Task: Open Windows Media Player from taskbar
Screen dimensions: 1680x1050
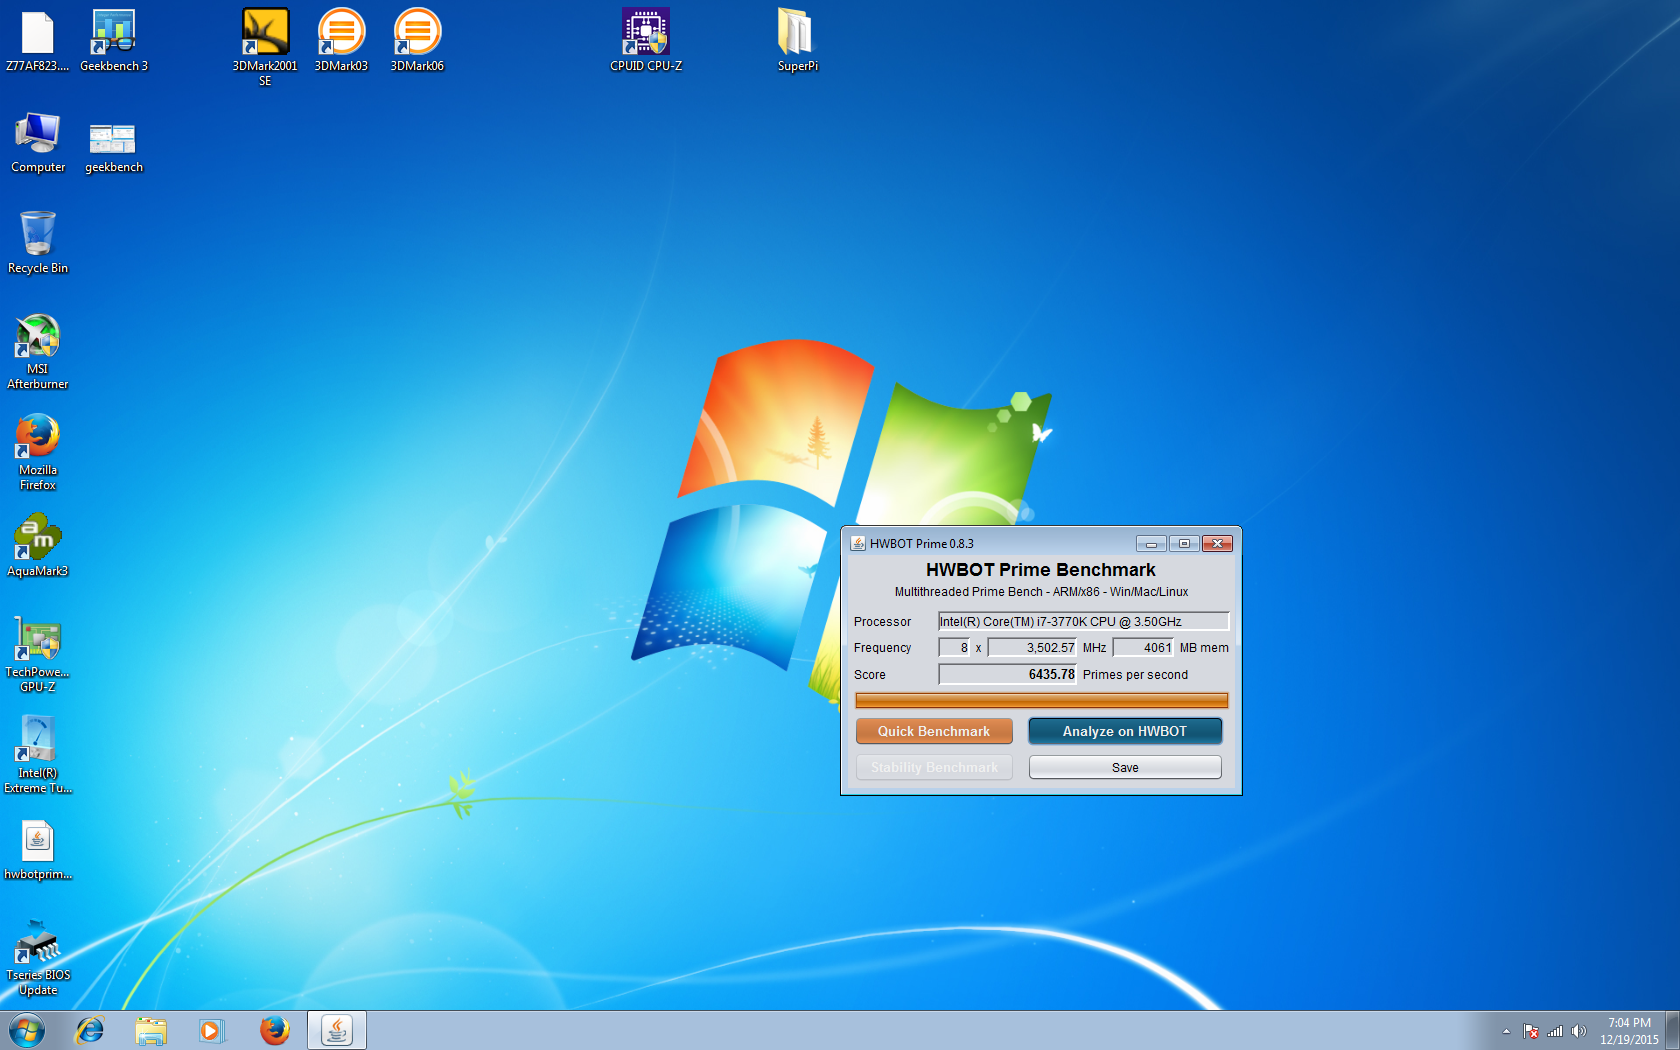Action: click(211, 1030)
